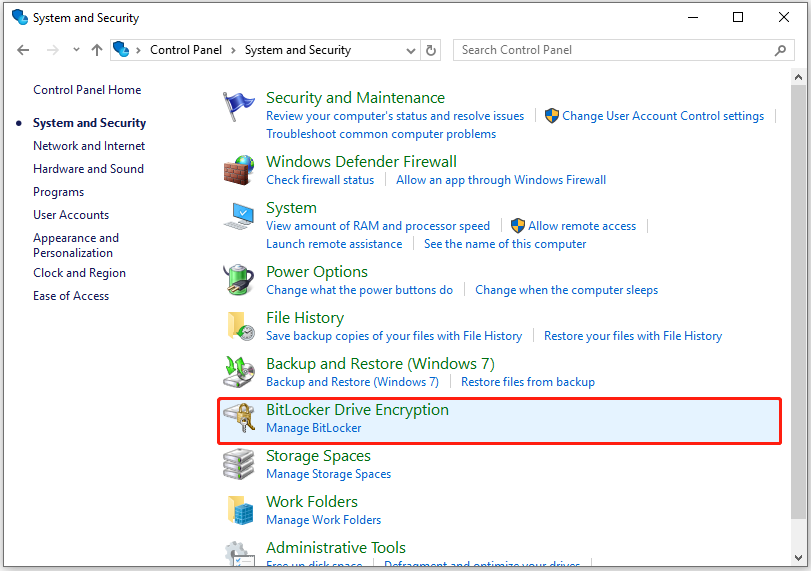The image size is (811, 571).
Task: Click the Power Options battery icon
Action: click(239, 280)
